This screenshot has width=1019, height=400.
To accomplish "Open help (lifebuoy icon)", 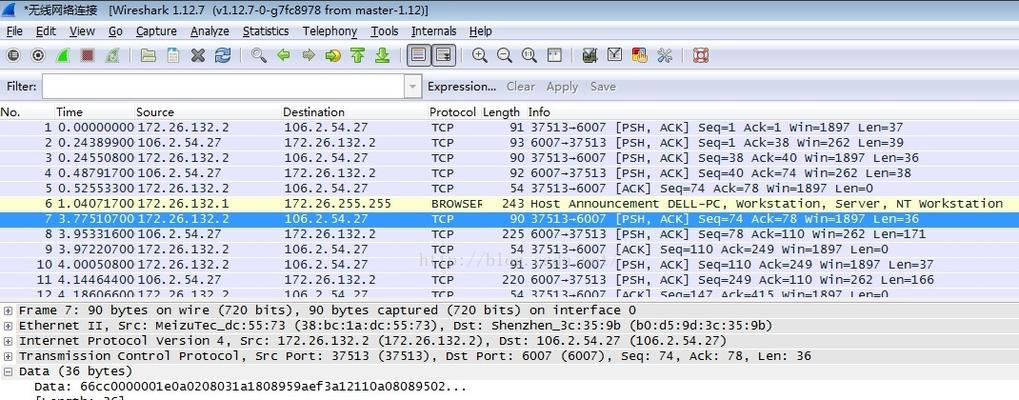I will coord(701,56).
